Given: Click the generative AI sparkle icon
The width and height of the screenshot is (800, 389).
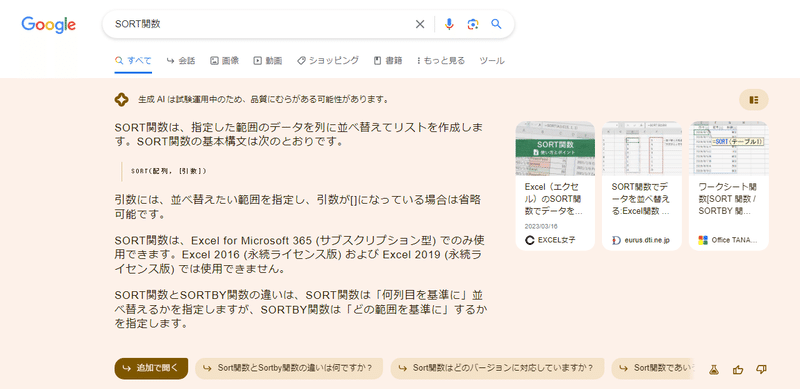Looking at the screenshot, I should coord(121,100).
